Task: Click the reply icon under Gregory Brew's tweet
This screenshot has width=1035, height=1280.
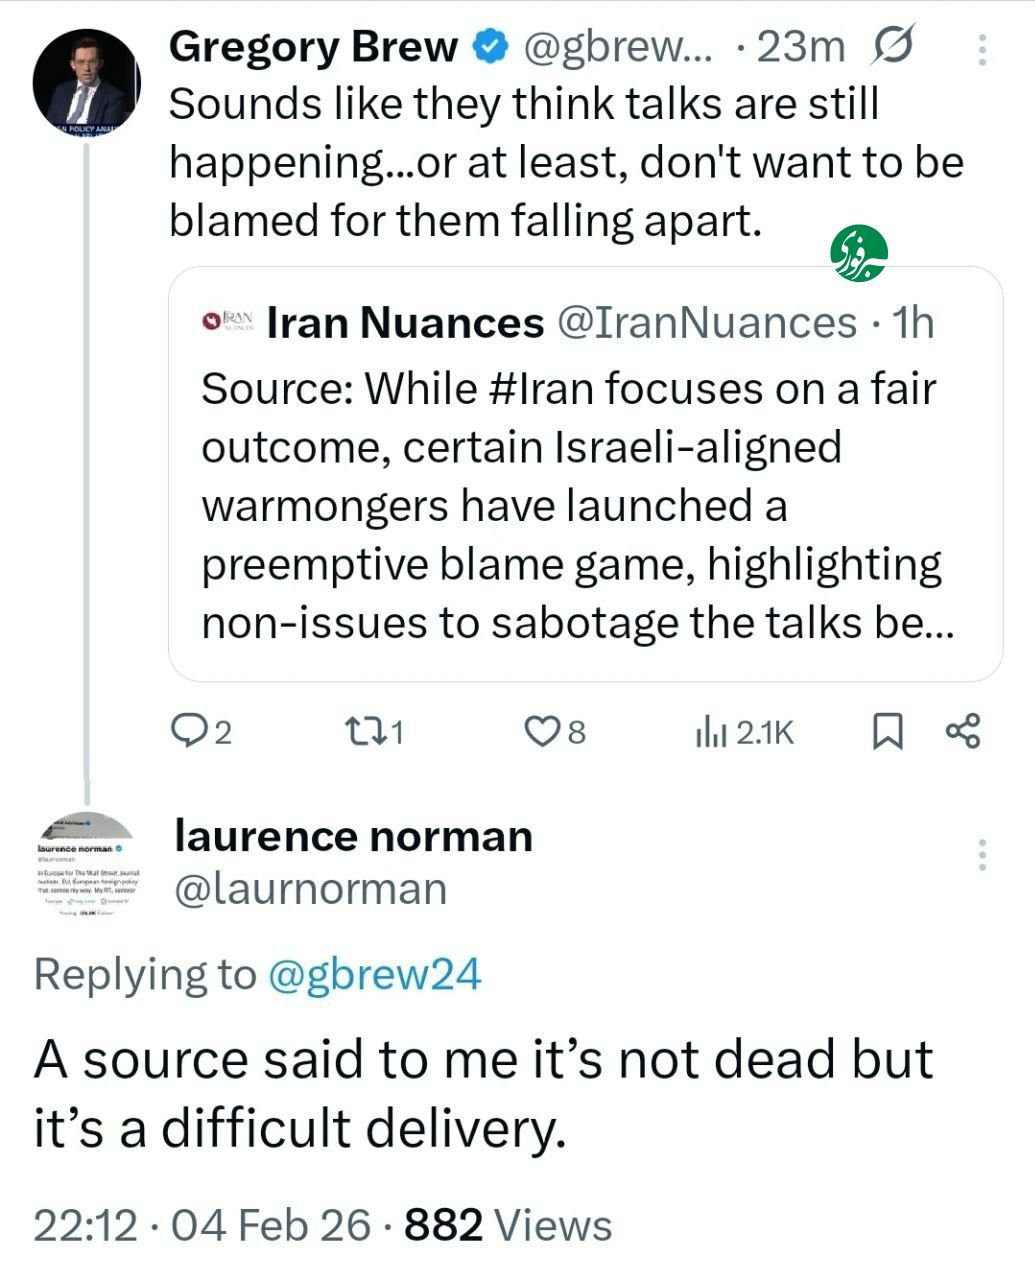Action: [x=187, y=733]
